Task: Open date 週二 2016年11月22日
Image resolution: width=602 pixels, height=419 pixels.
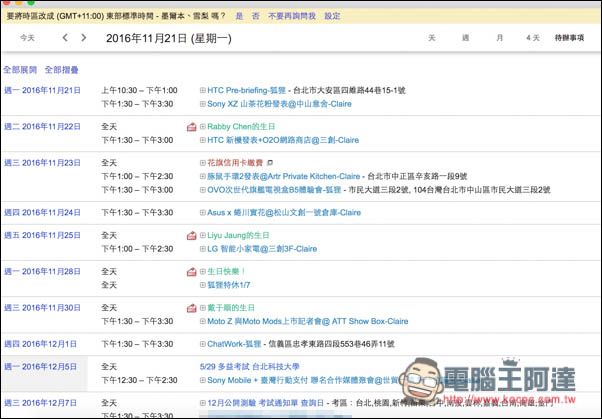Action: [42, 127]
